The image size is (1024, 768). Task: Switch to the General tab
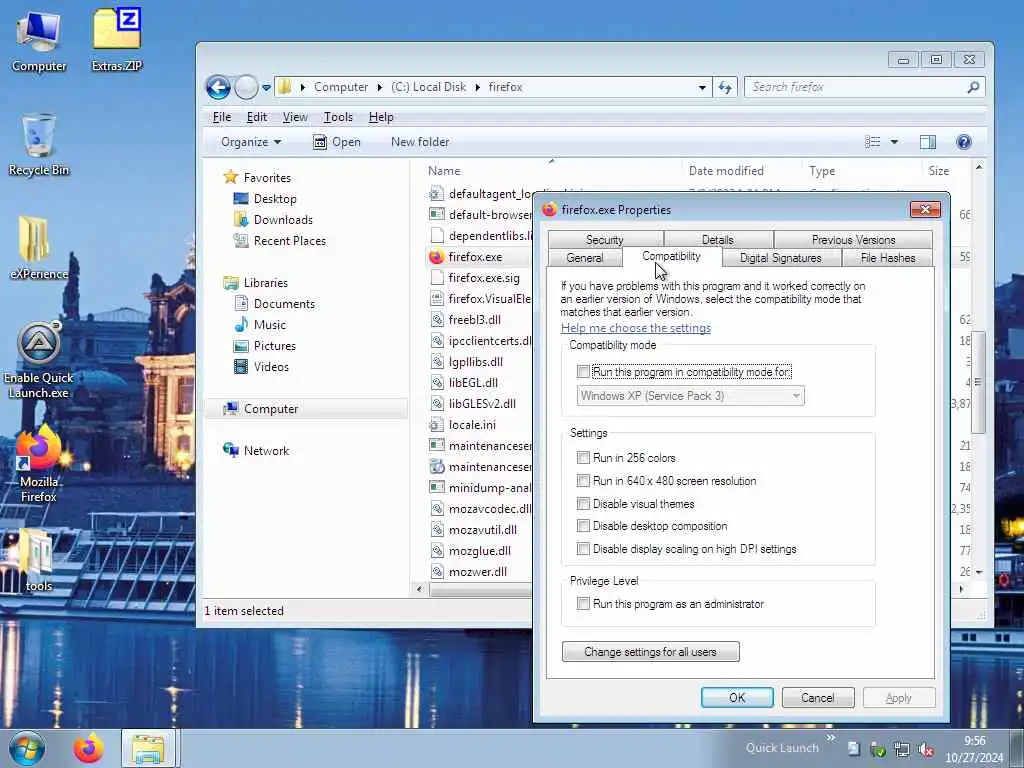pos(584,258)
